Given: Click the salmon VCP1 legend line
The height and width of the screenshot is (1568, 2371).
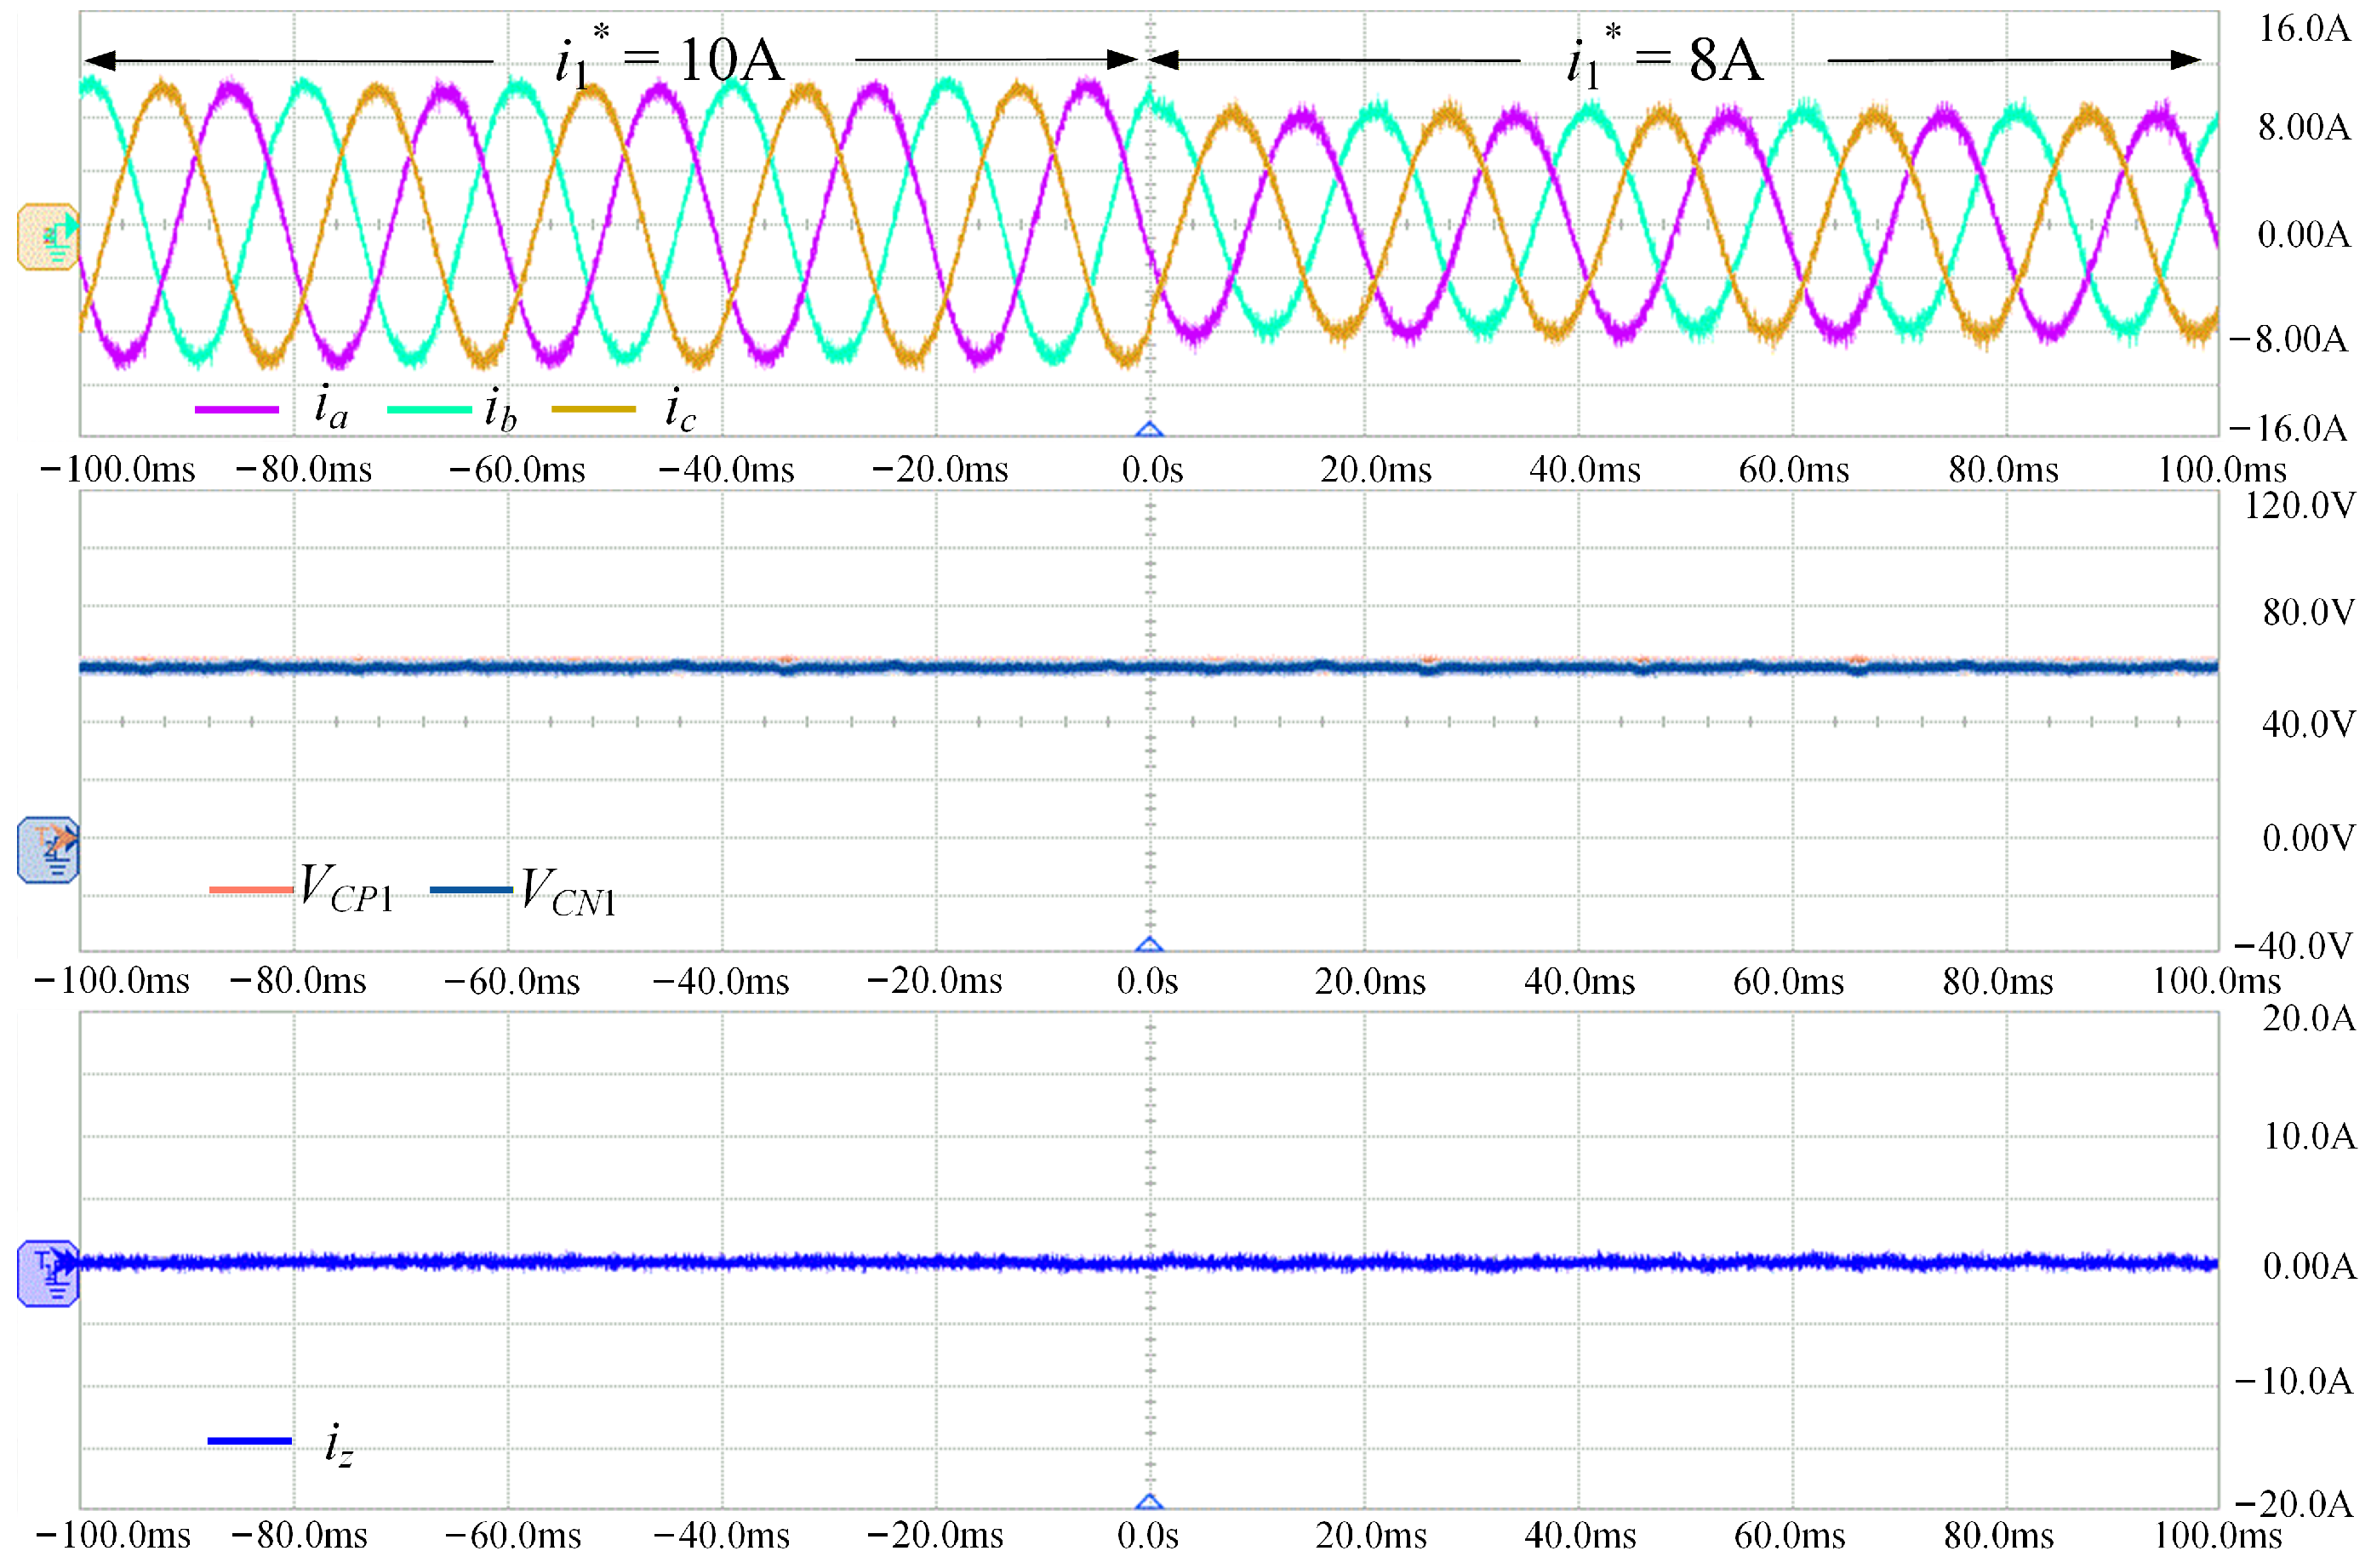Looking at the screenshot, I should [250, 889].
